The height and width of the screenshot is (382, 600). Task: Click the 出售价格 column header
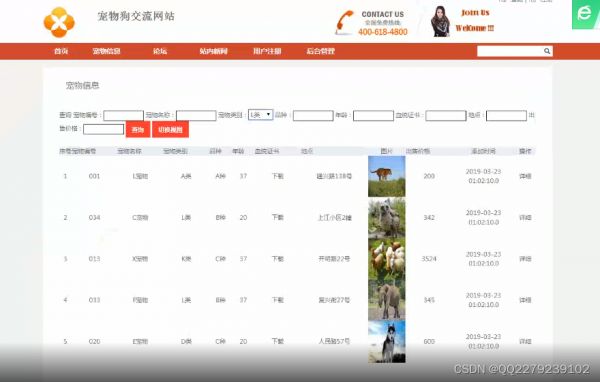click(x=418, y=151)
